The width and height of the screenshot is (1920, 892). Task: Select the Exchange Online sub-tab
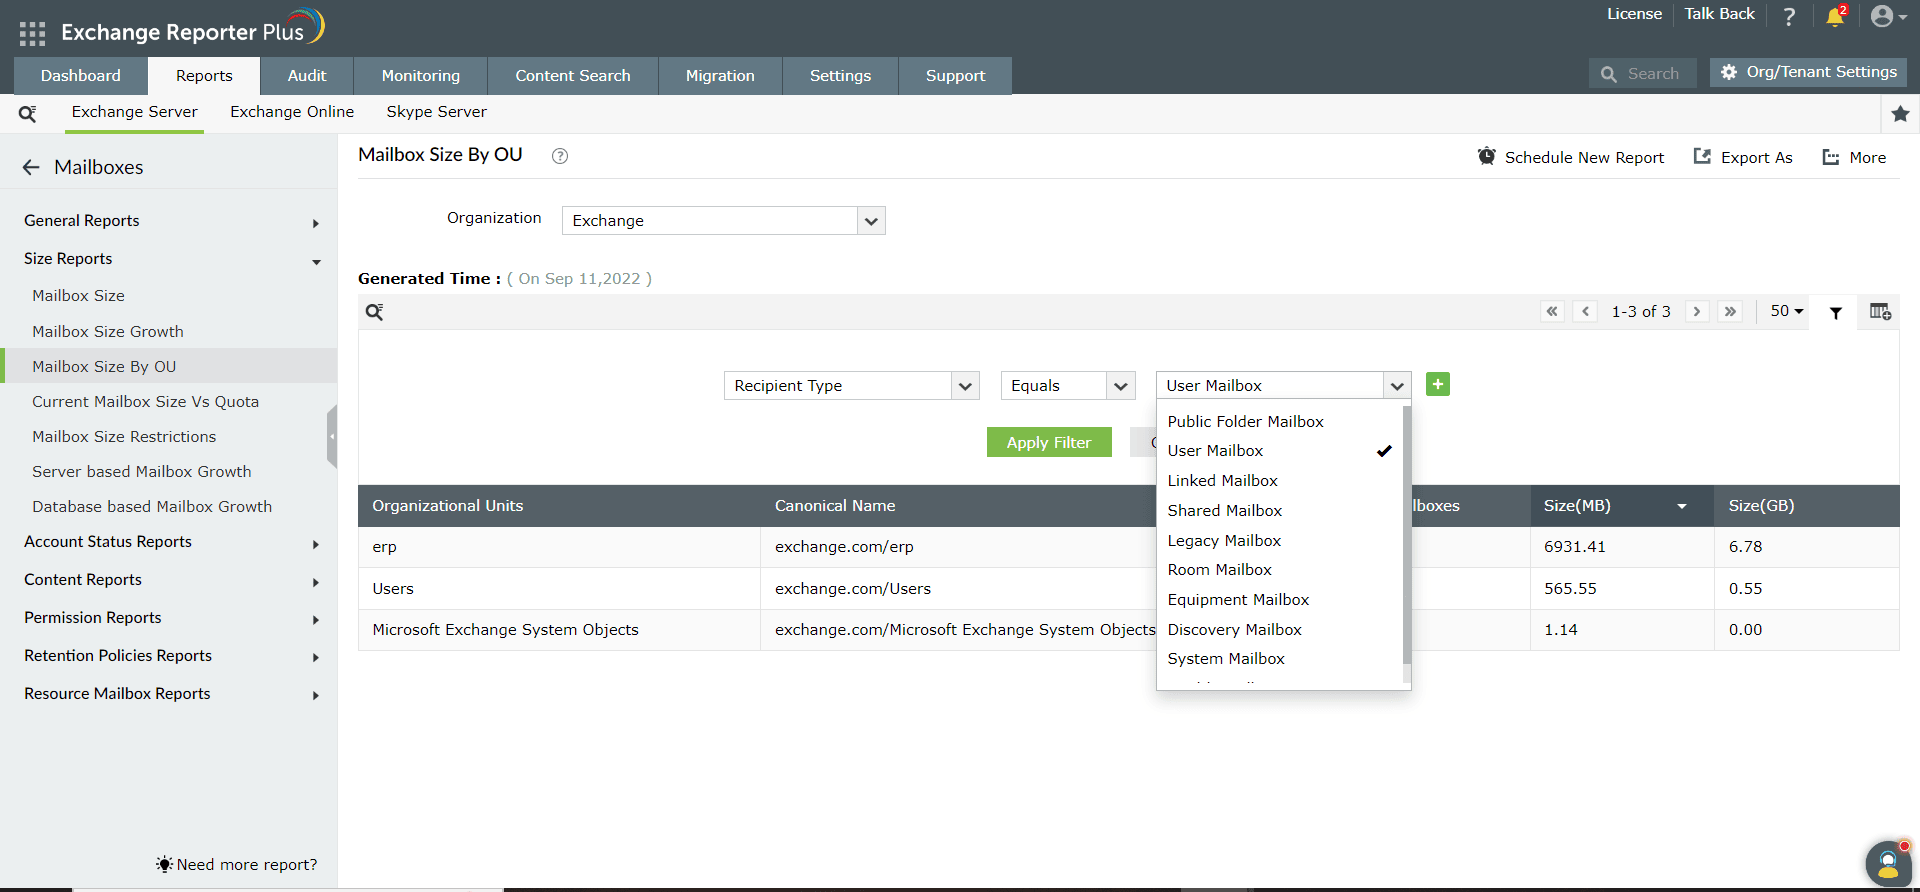coord(292,112)
